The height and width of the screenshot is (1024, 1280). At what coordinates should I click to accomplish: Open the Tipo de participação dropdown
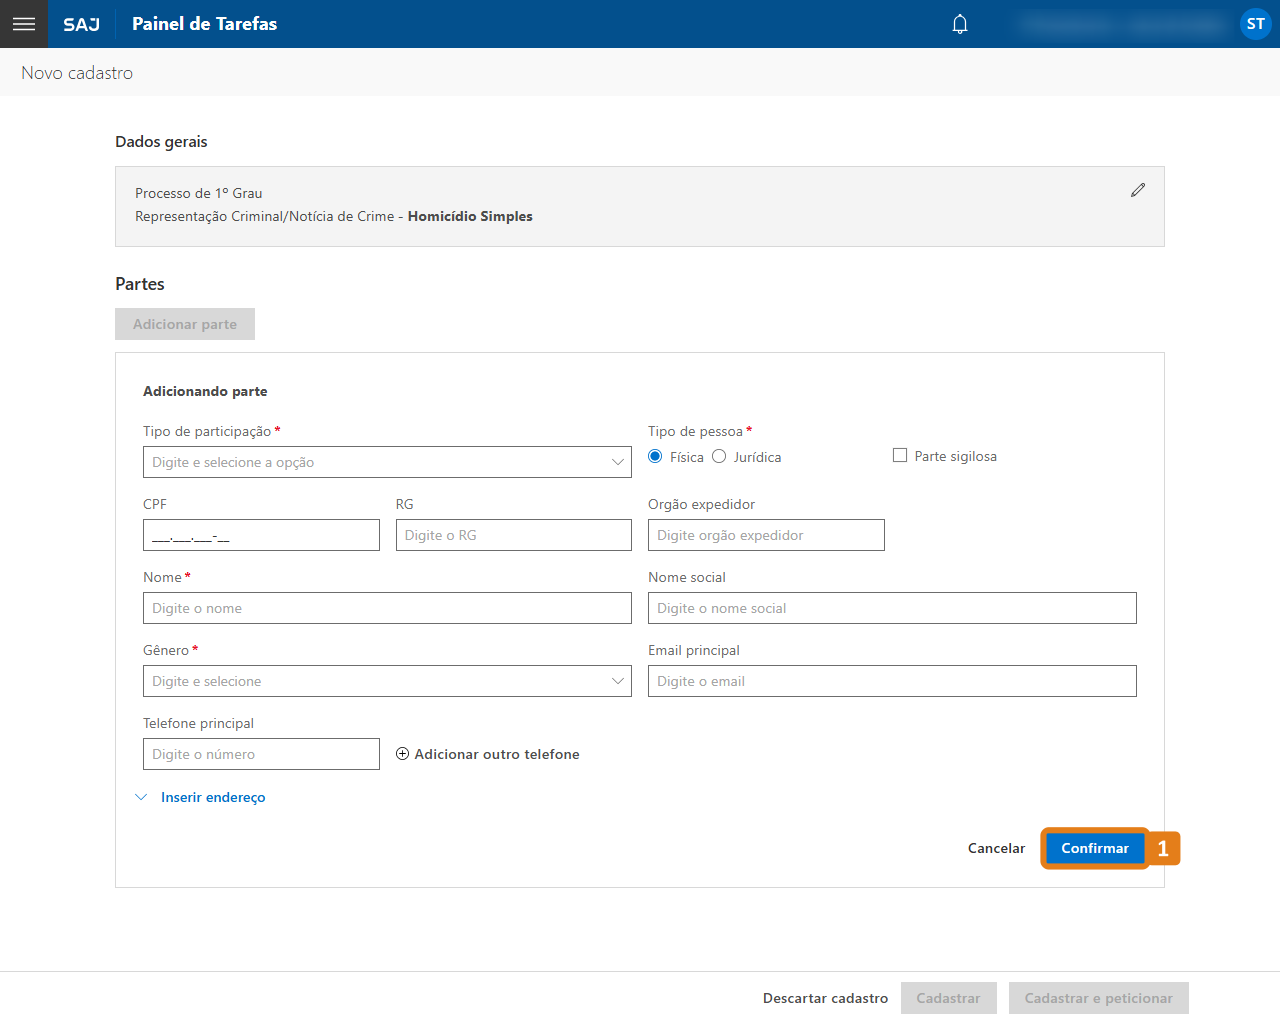tap(387, 462)
